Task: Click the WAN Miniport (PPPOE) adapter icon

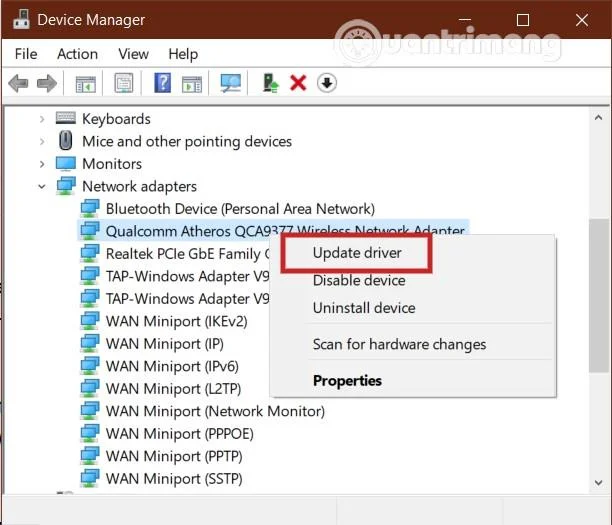Action: tap(90, 433)
